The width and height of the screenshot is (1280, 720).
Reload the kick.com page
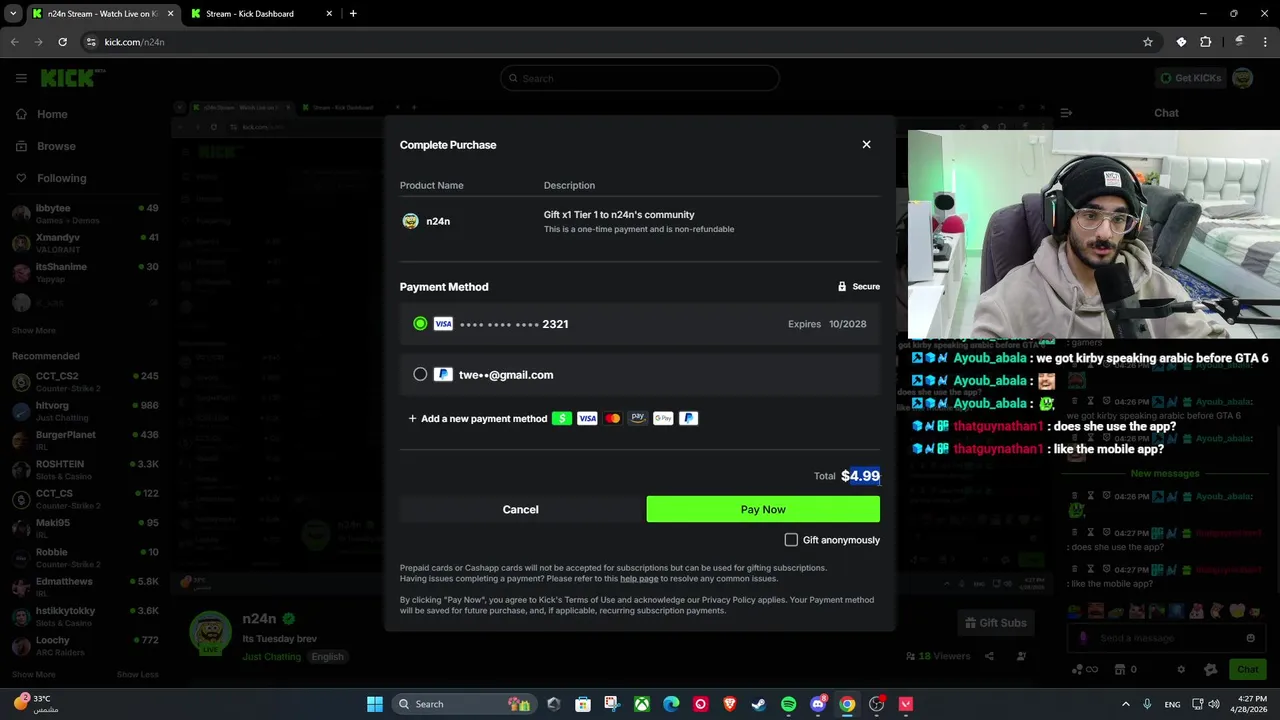coord(62,42)
